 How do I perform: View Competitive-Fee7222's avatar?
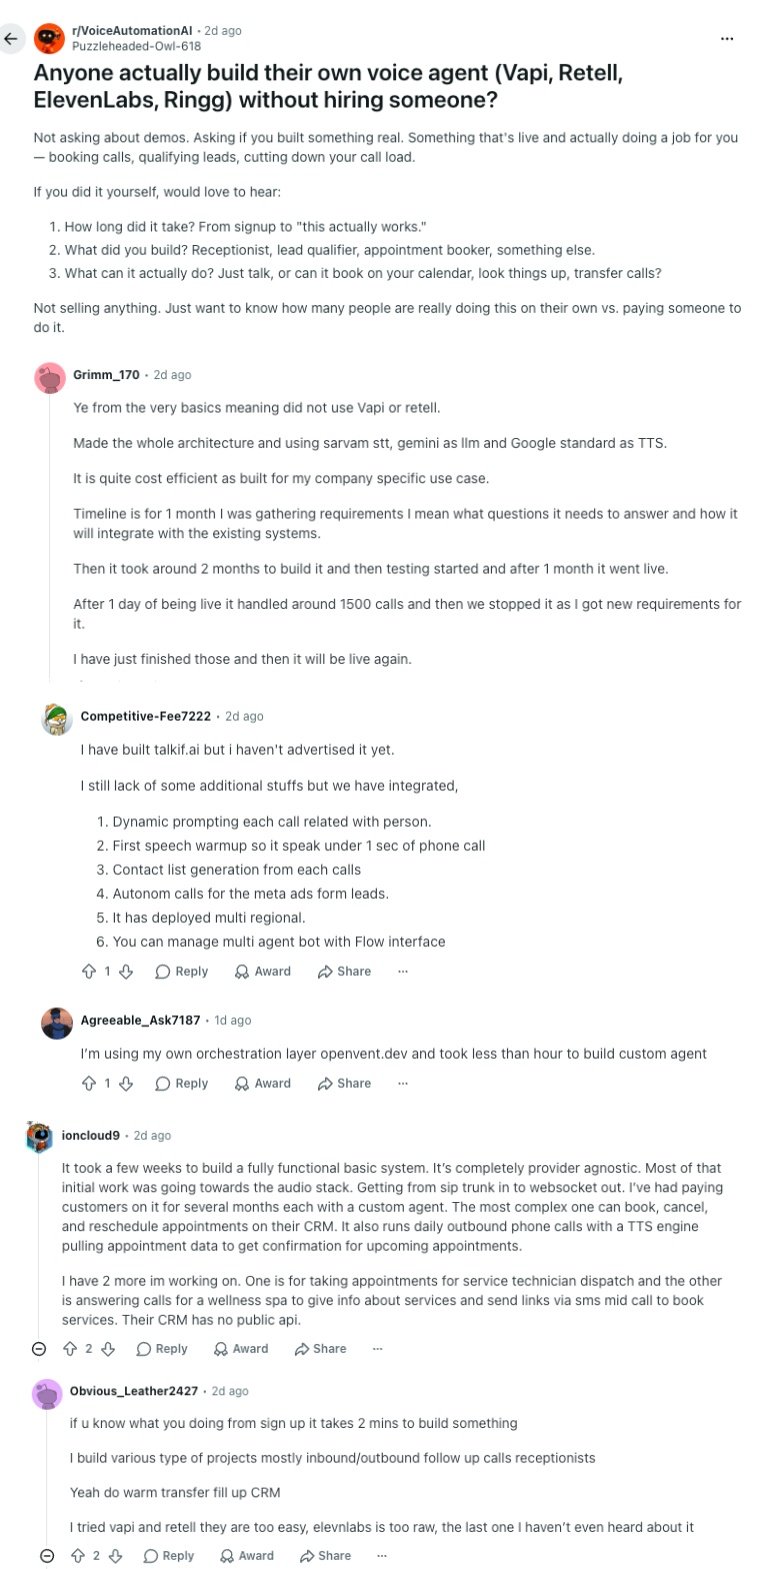[57, 719]
